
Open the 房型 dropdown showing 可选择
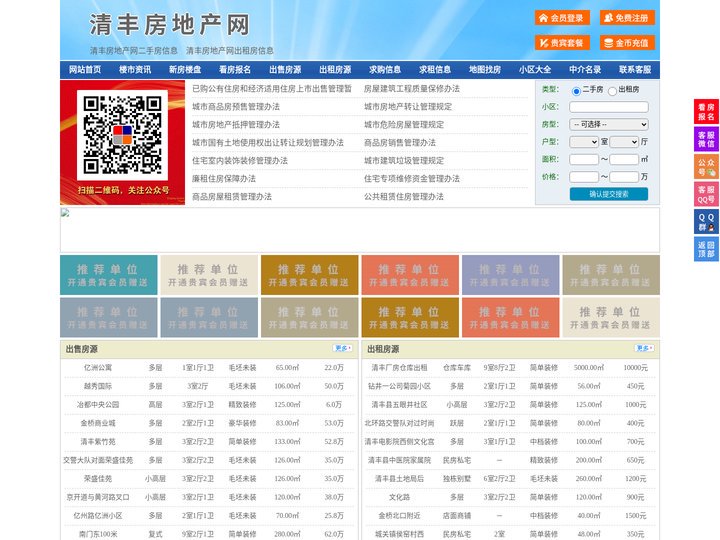[x=609, y=124]
